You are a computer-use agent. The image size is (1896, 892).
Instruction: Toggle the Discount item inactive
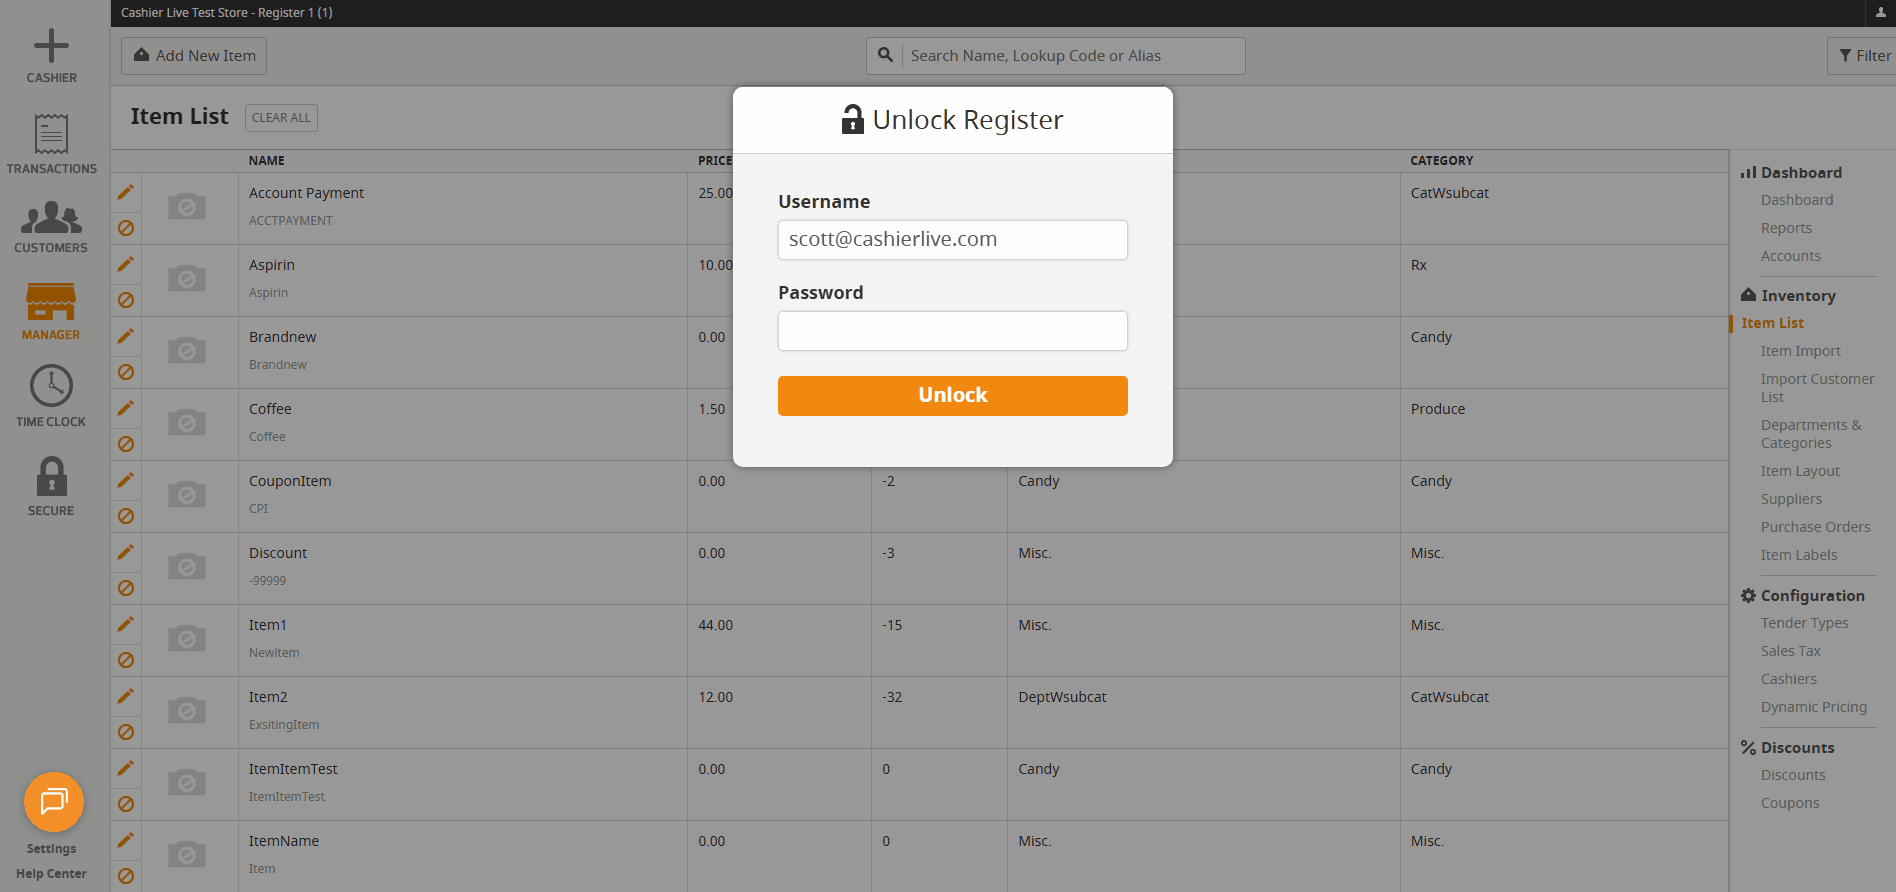125,588
